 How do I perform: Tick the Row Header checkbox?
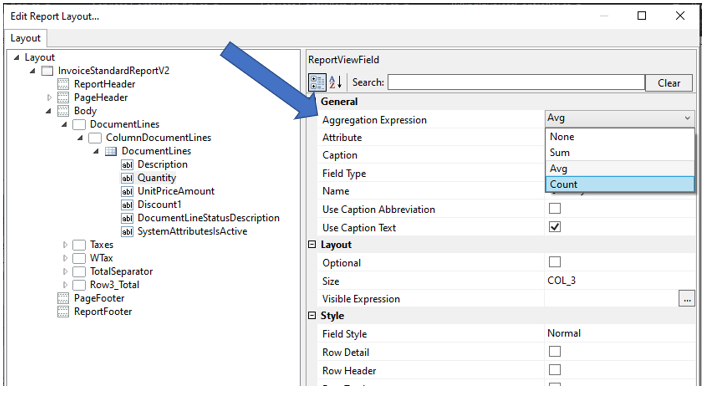[x=555, y=370]
